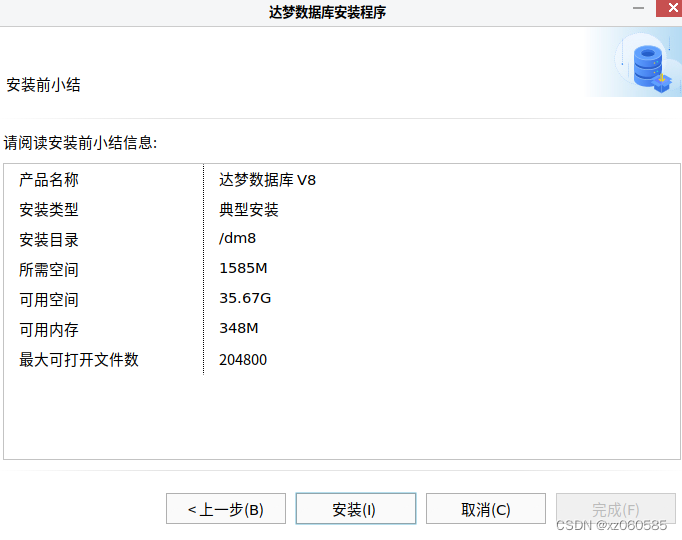682x540 pixels.
Task: Select the 典型安装 value
Action: [249, 210]
